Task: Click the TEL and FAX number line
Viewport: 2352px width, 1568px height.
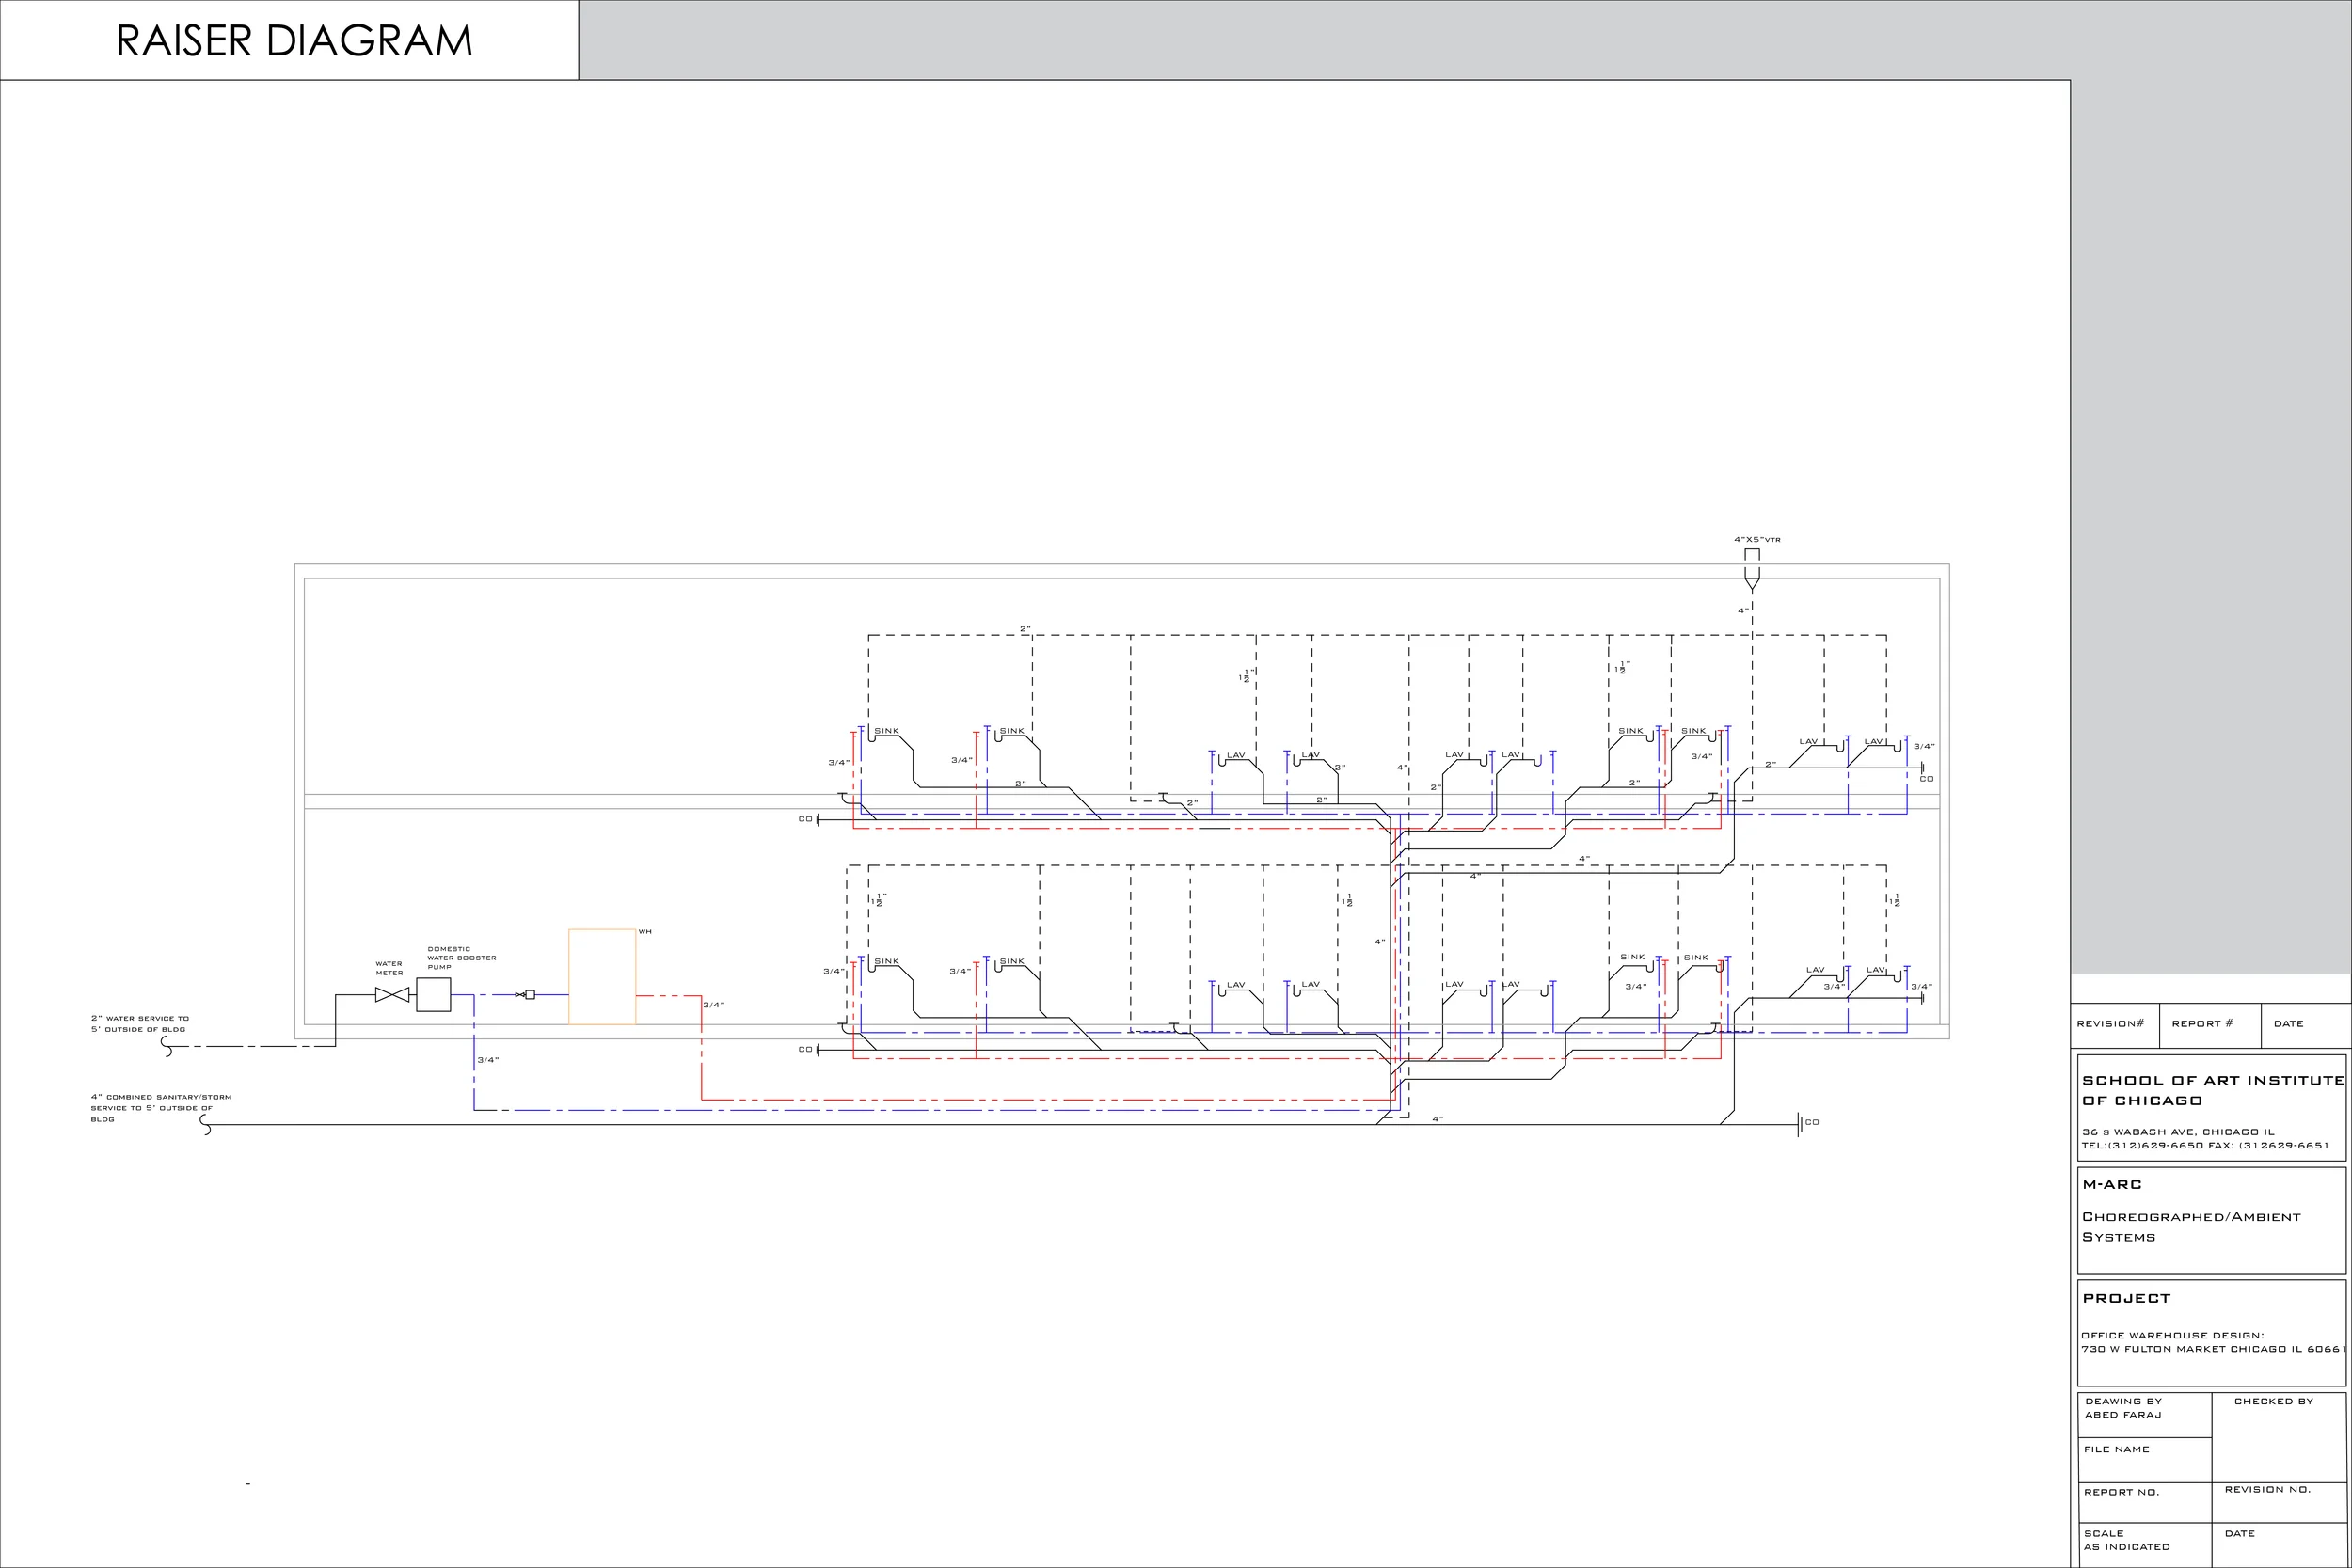Action: [x=2205, y=1146]
